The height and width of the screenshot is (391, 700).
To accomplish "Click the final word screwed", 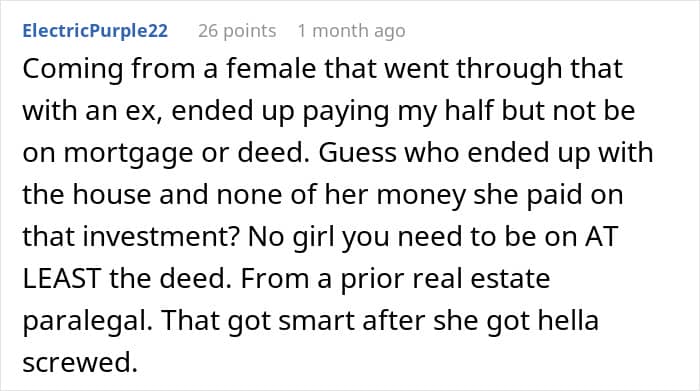I will point(80,362).
